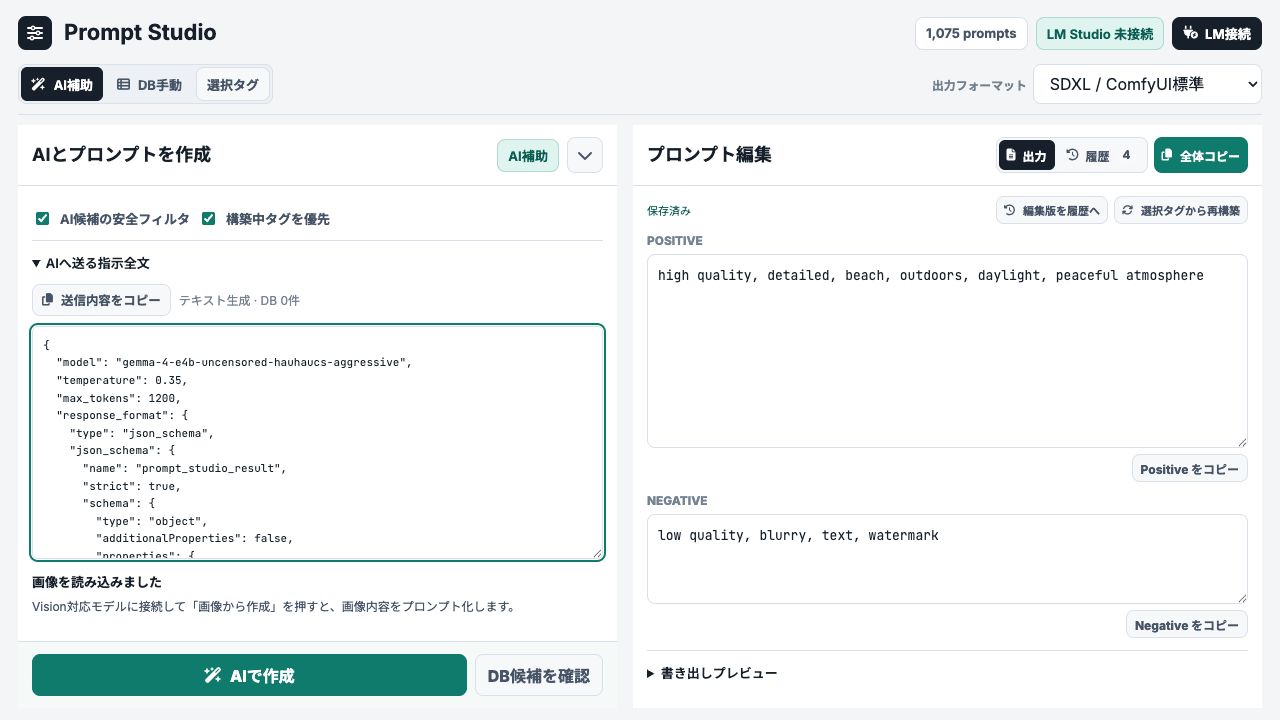Click into the NEGATIVE prompt text area
Screen dimensions: 1280x720
[x=947, y=559]
